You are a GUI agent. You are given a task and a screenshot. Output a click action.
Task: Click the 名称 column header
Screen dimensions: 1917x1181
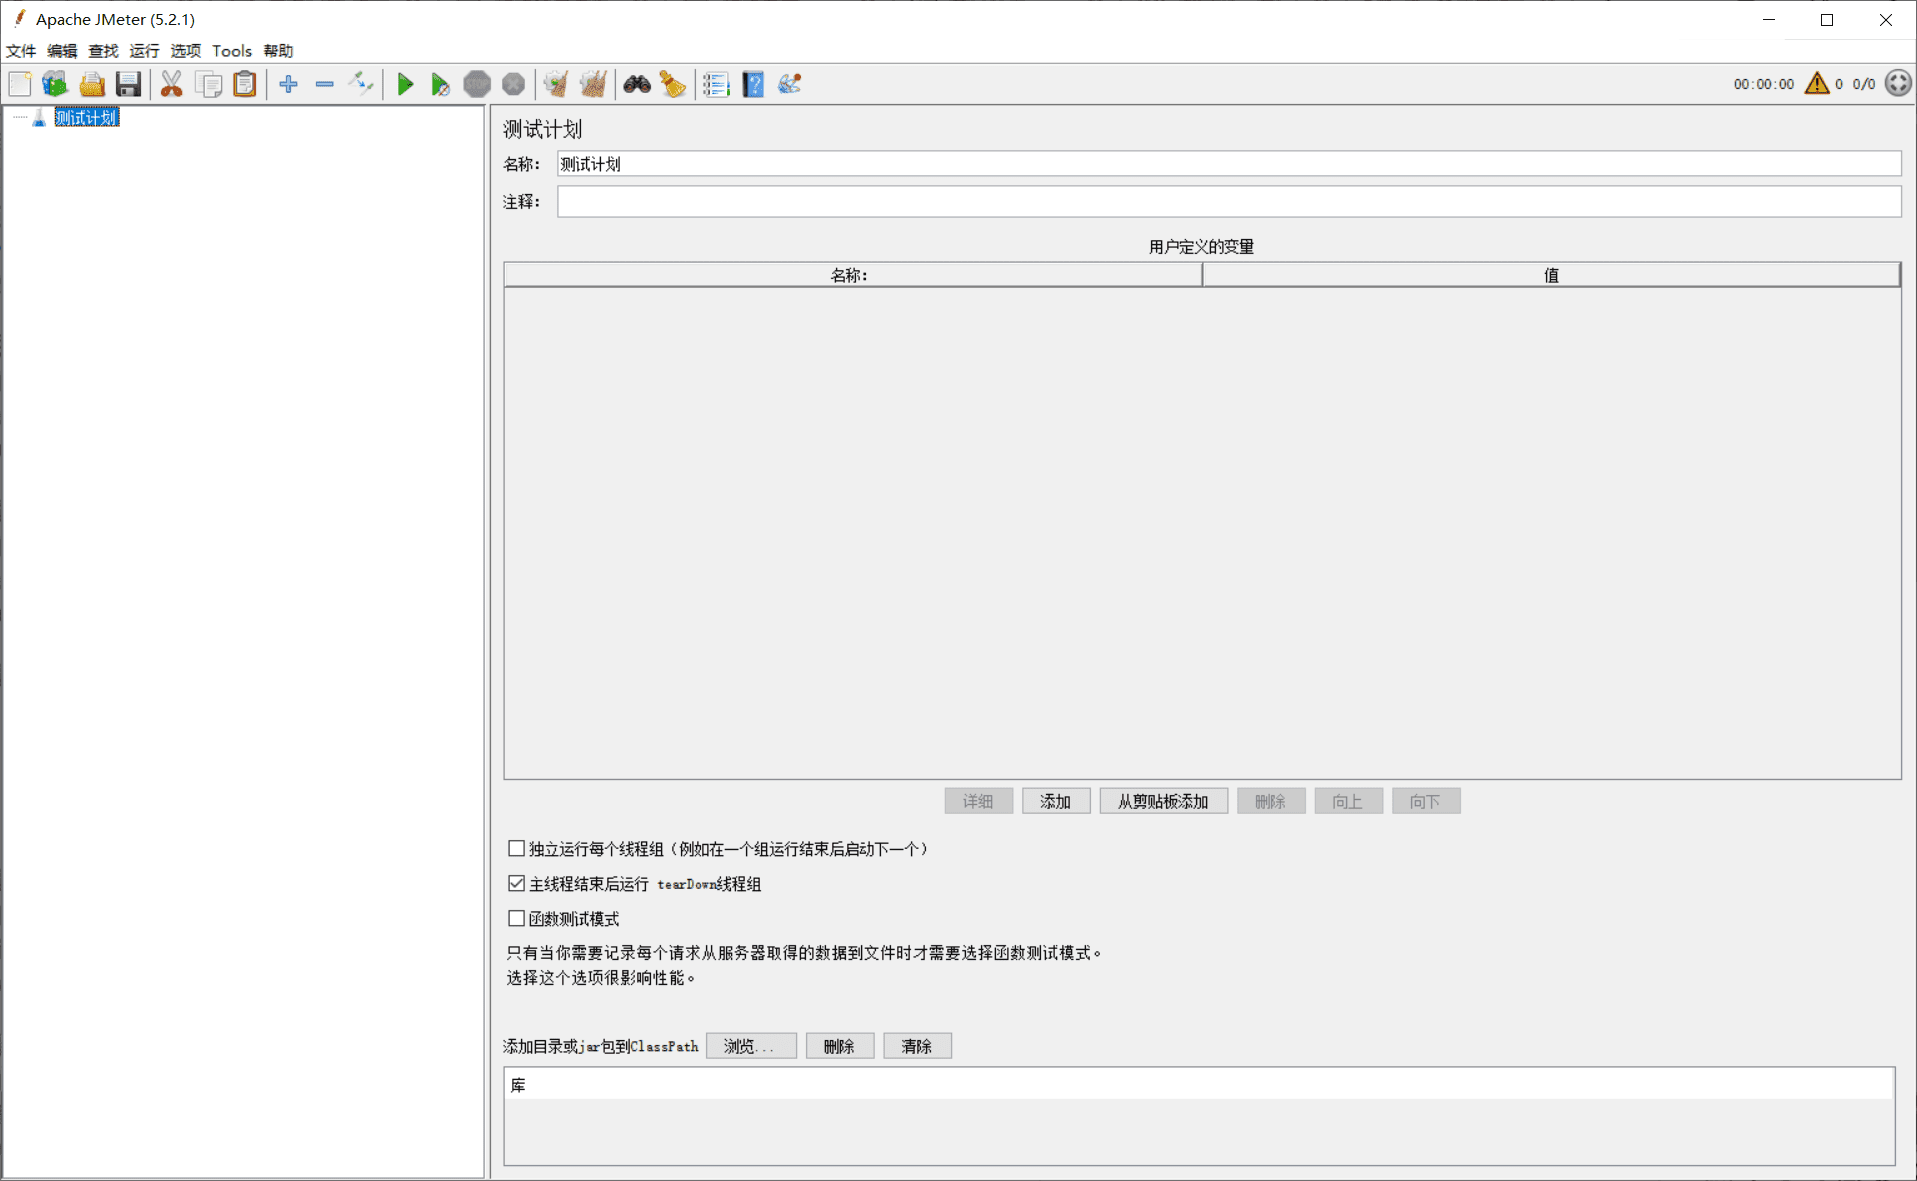[x=852, y=275]
